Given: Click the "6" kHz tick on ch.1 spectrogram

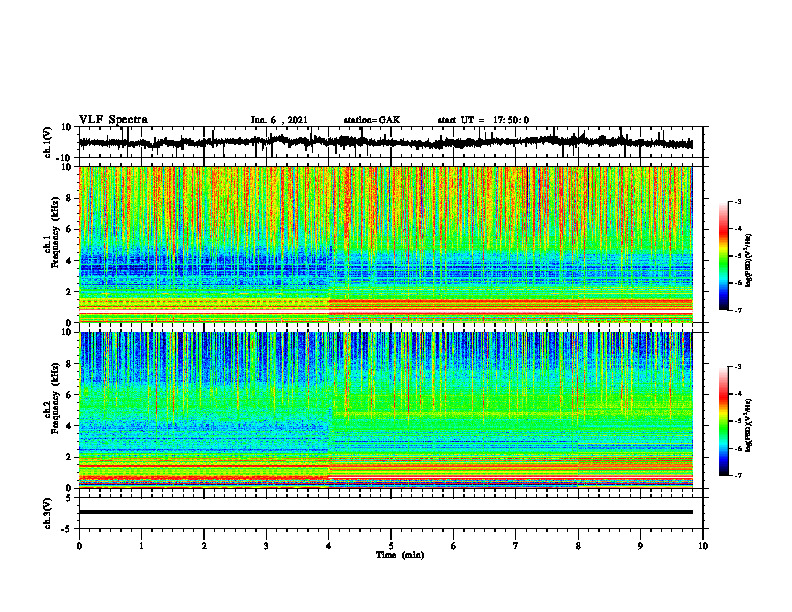Looking at the screenshot, I should pos(69,229).
